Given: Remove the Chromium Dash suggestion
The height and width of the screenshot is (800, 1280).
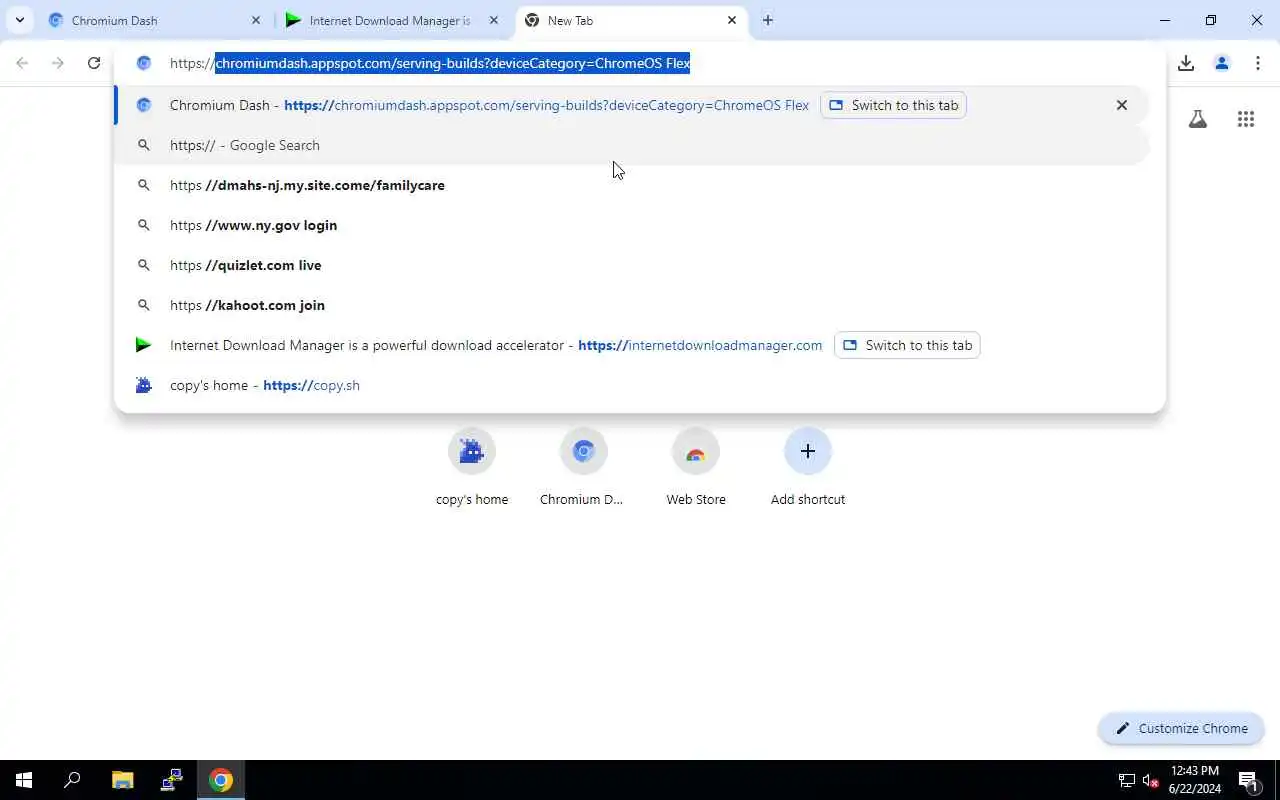Looking at the screenshot, I should point(1122,105).
